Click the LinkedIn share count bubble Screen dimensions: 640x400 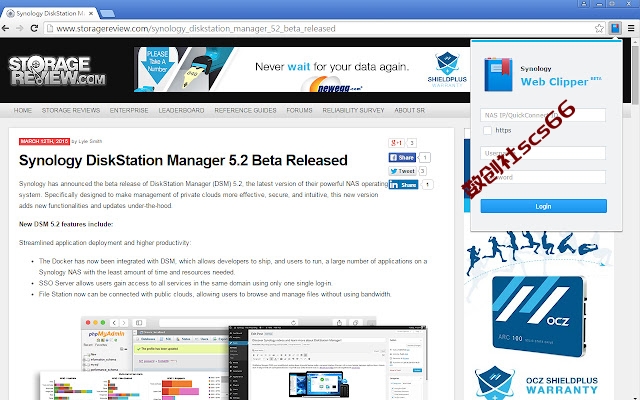(427, 185)
